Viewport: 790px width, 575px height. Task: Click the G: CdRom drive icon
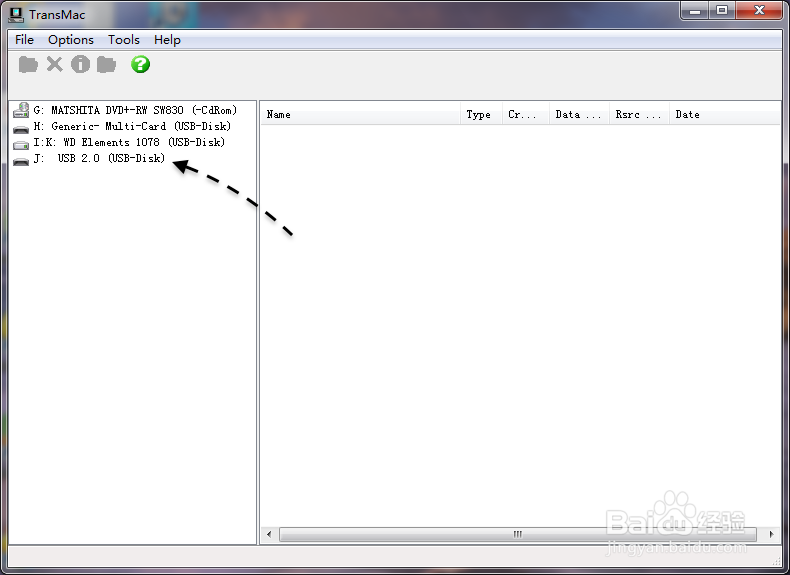(21, 110)
